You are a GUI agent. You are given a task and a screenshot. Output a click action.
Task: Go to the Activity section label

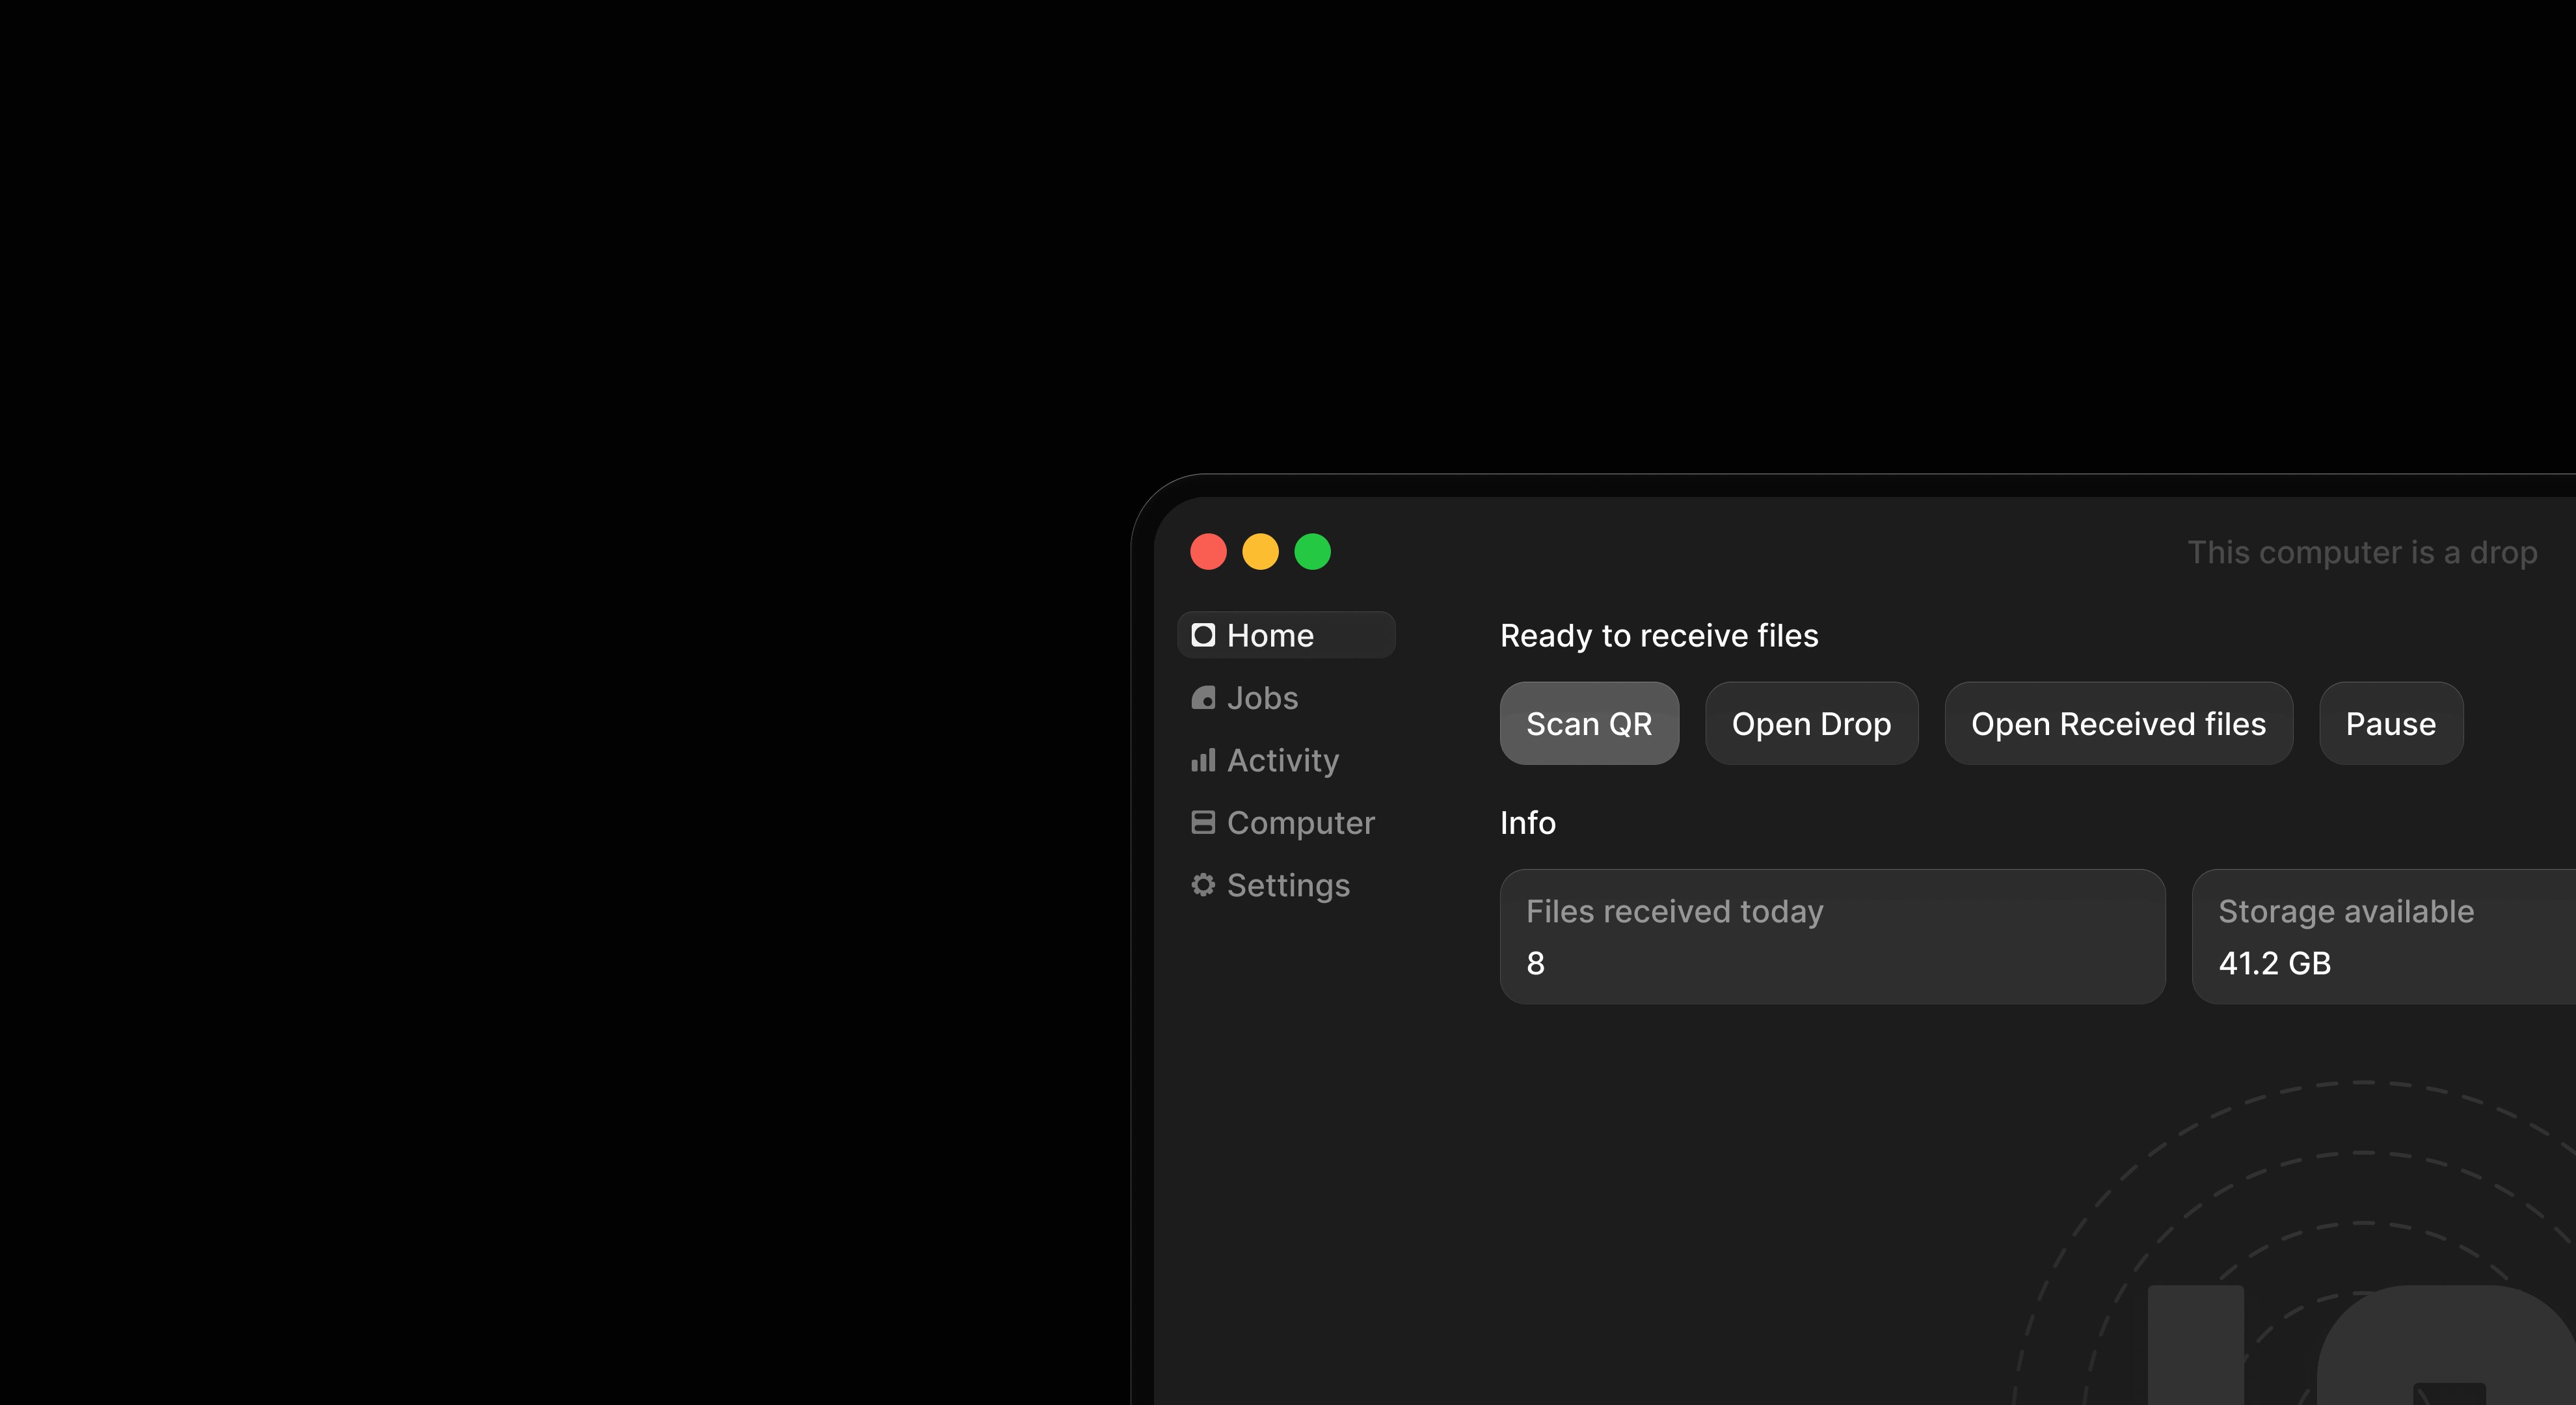coord(1283,761)
